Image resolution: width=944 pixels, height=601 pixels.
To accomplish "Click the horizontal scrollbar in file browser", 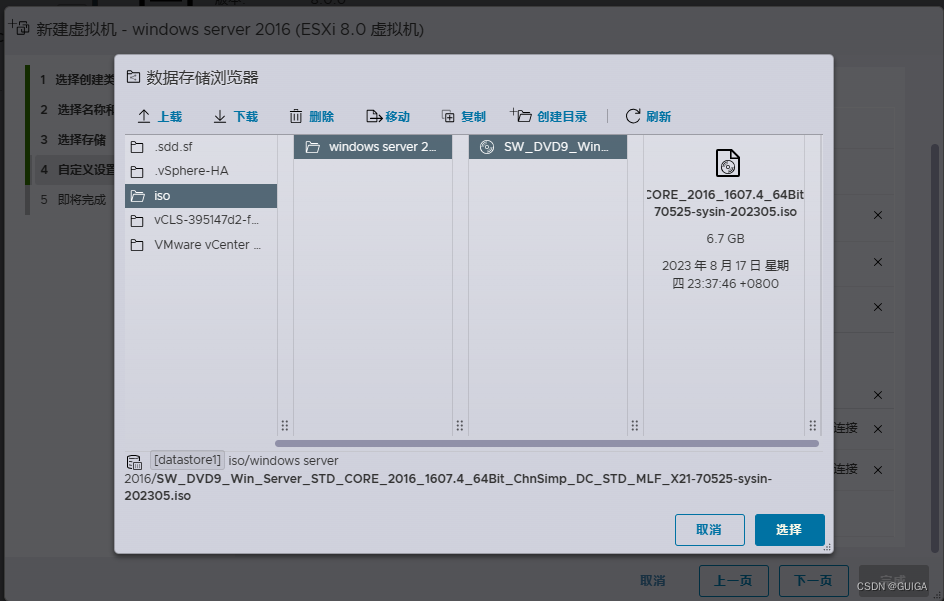I will (x=547, y=444).
